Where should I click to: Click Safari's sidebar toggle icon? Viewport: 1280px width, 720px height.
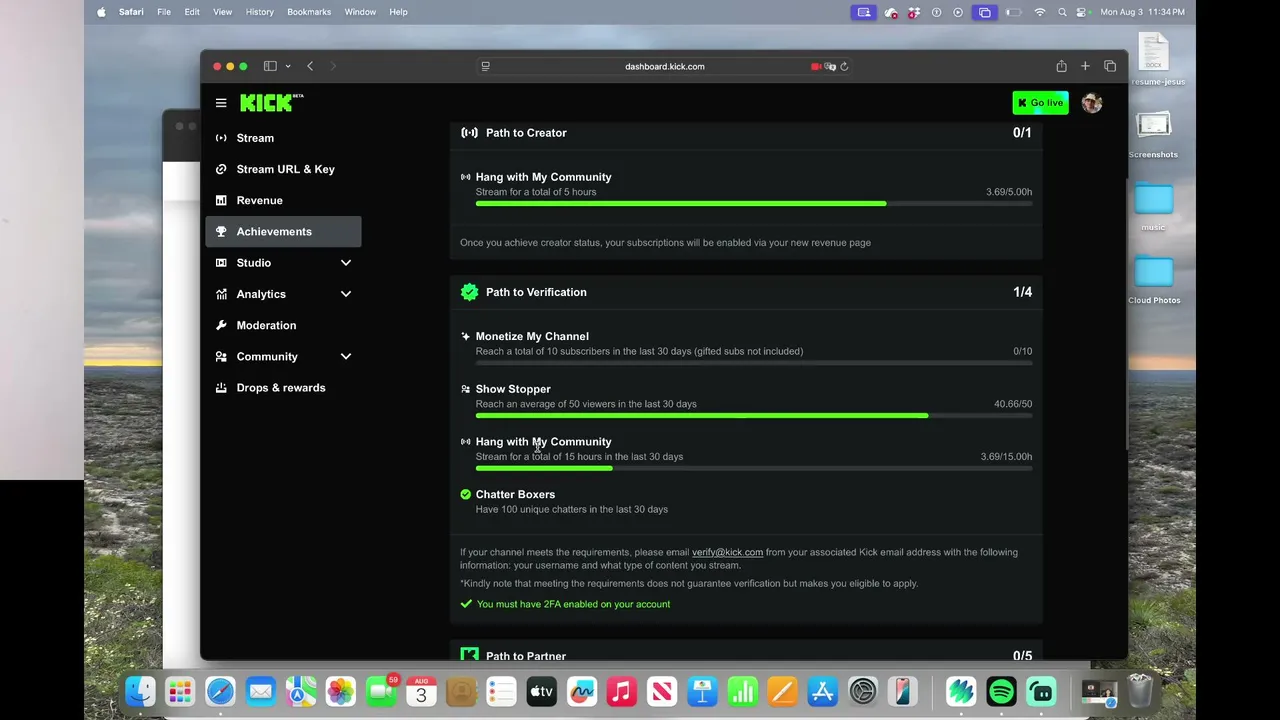270,66
